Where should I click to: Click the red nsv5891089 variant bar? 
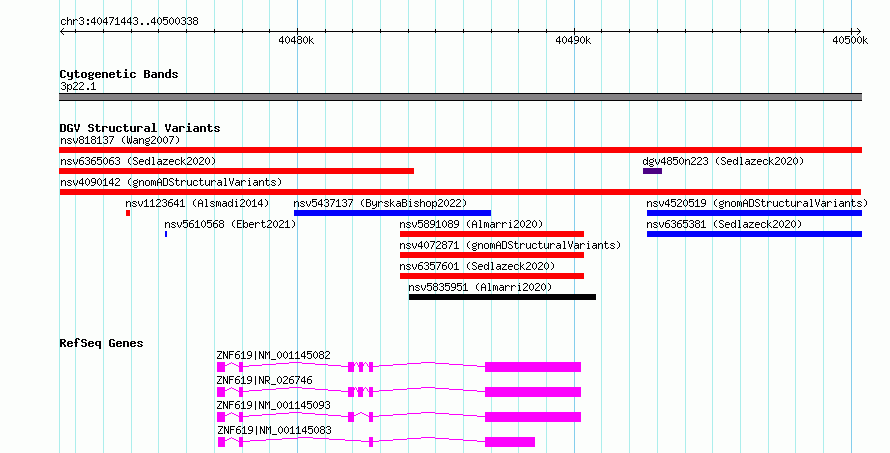coord(492,234)
